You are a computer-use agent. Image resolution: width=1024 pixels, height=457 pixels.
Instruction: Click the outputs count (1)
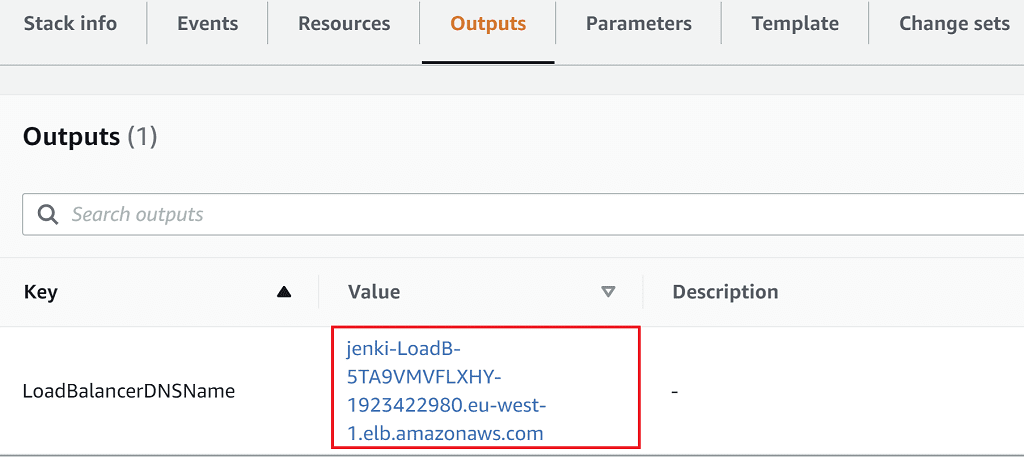coord(142,137)
